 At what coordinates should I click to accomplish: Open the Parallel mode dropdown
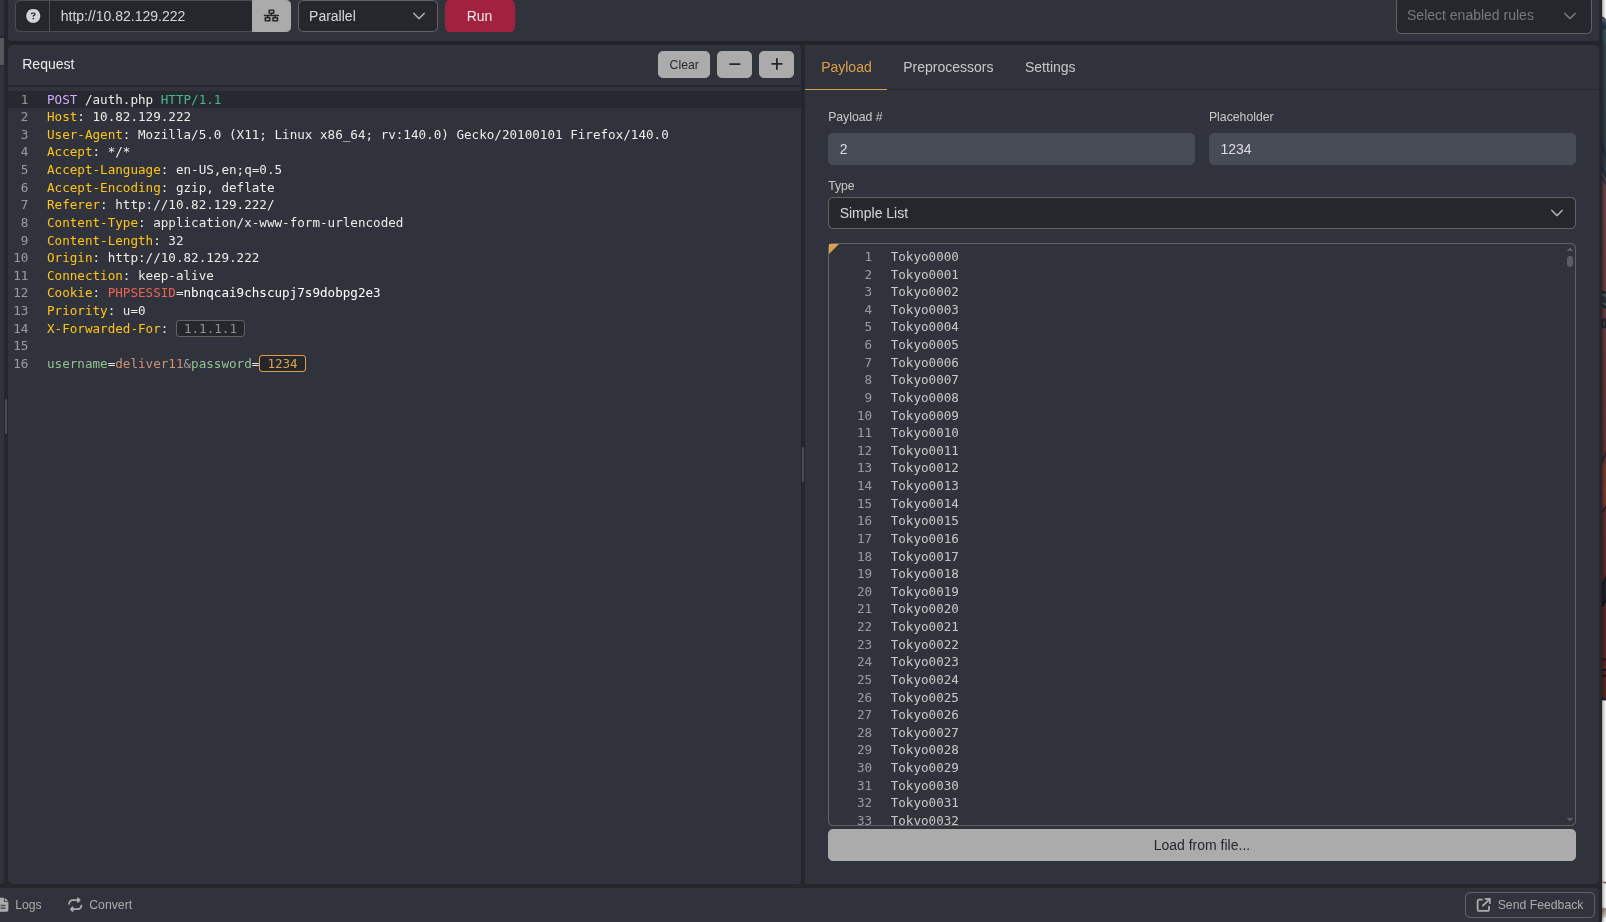367,16
